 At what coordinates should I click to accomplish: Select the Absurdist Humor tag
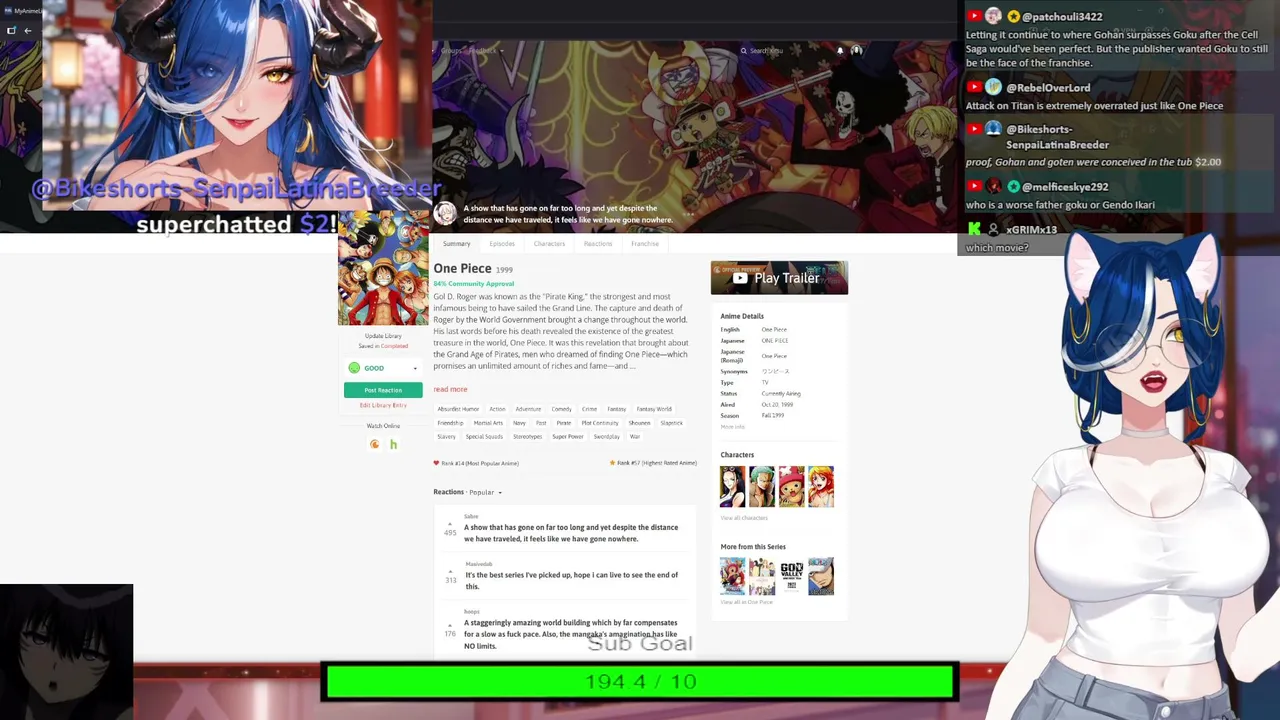pos(458,409)
